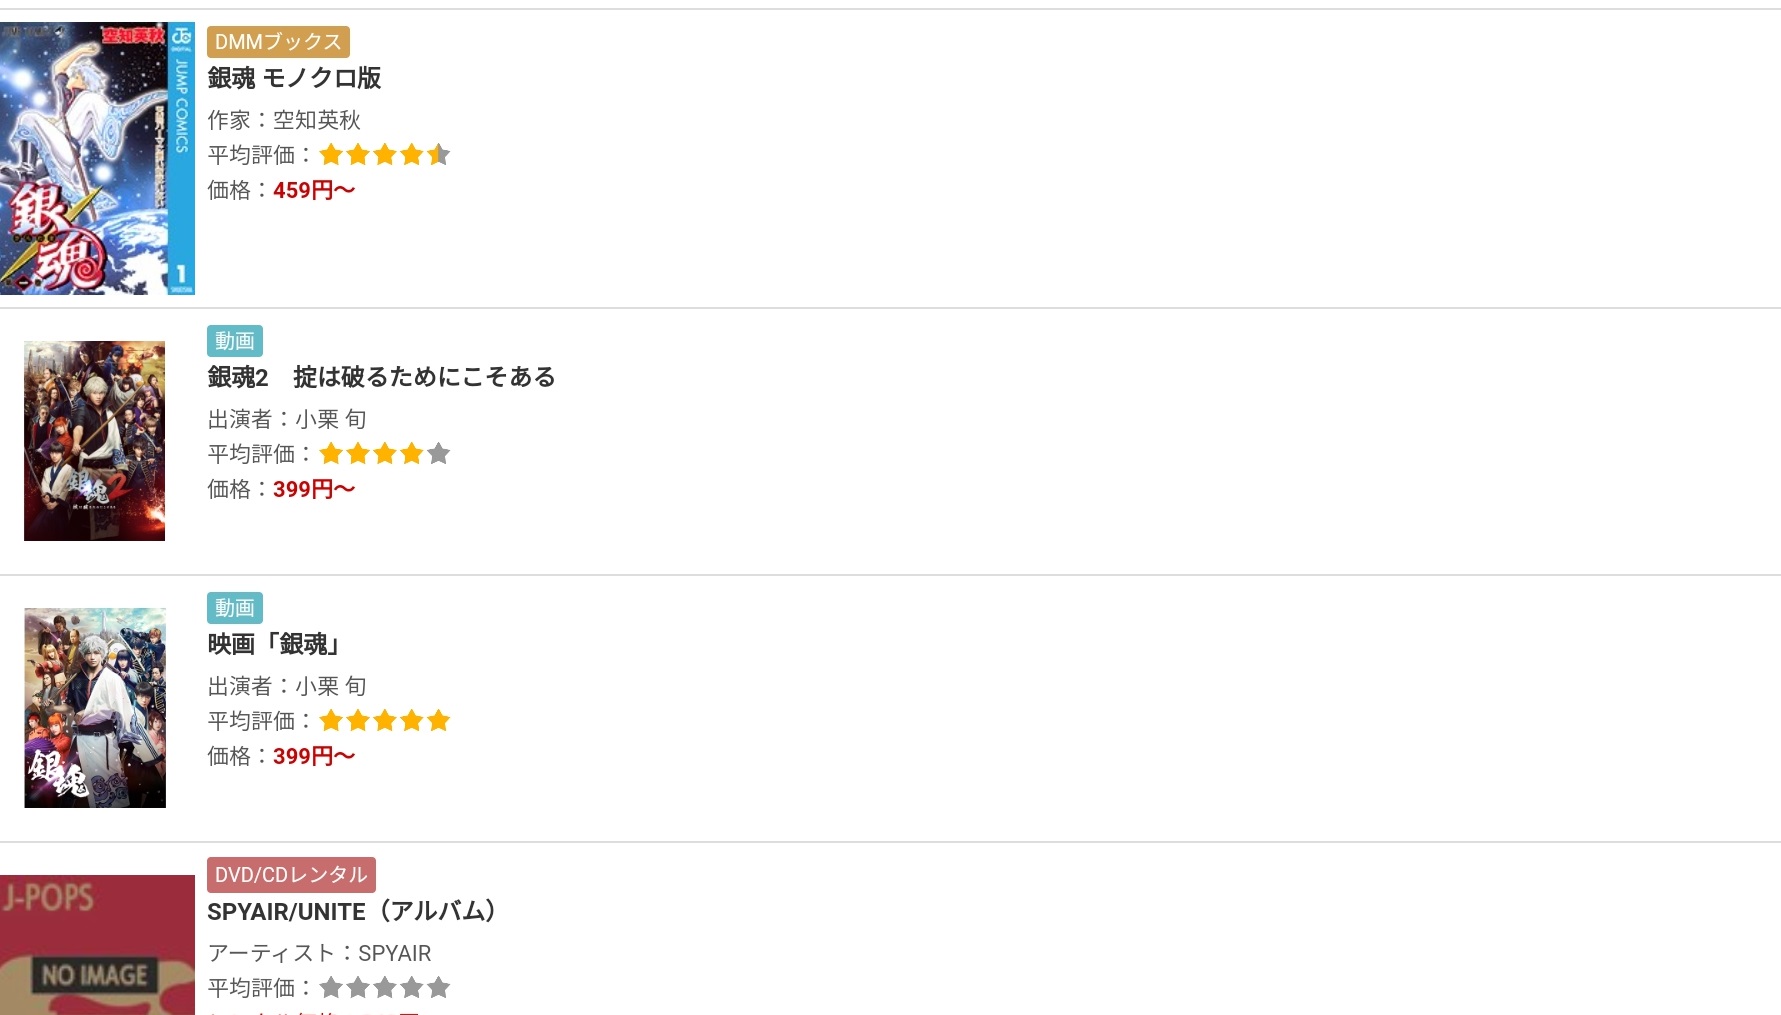Open the 銀魂 モノクロ版 title link

[x=294, y=78]
